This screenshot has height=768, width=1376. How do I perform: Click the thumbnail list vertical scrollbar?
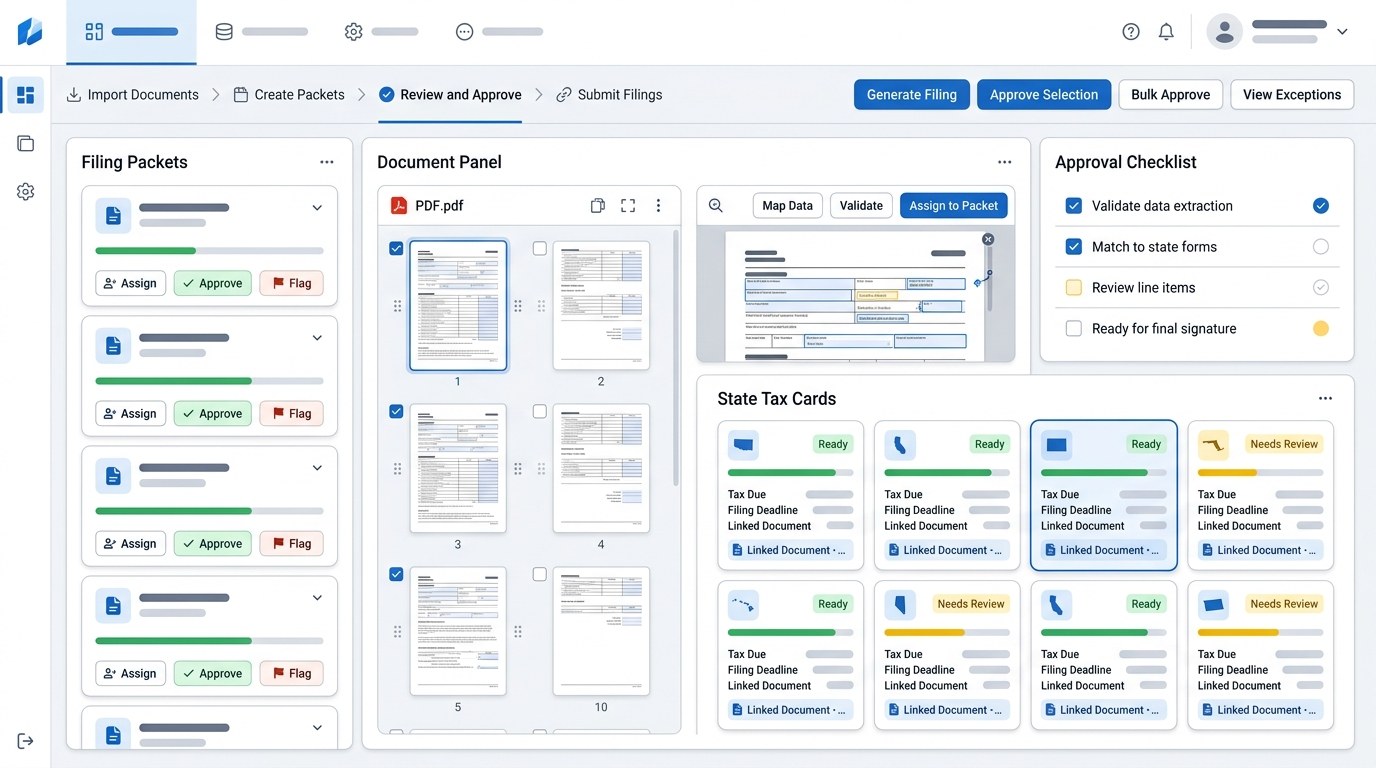pos(676,358)
